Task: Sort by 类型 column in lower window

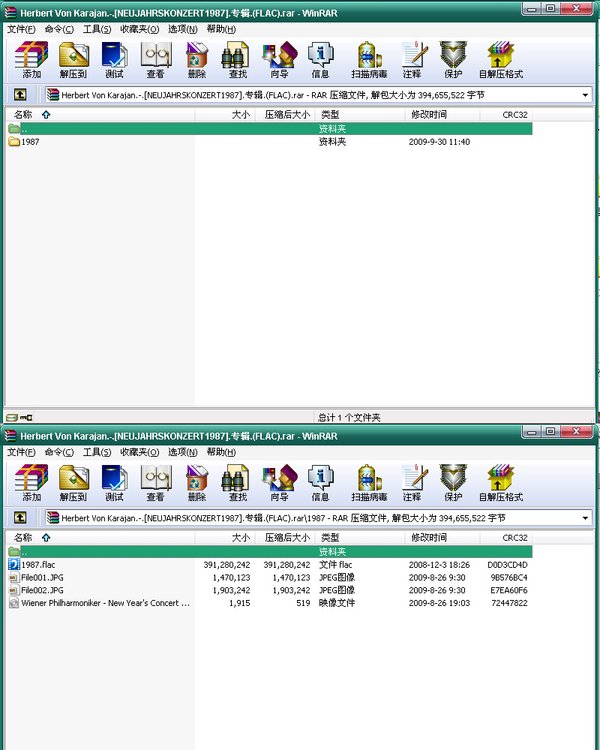Action: point(360,537)
